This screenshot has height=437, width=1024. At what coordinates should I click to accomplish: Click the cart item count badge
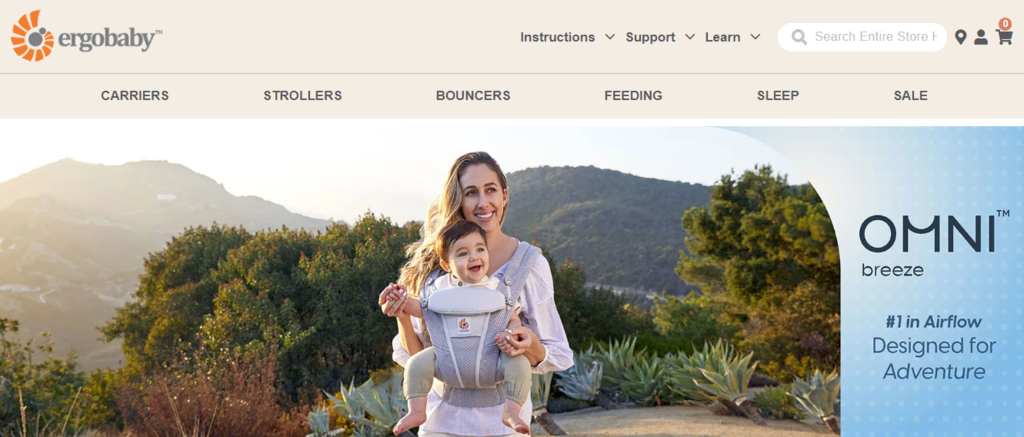click(x=1005, y=24)
